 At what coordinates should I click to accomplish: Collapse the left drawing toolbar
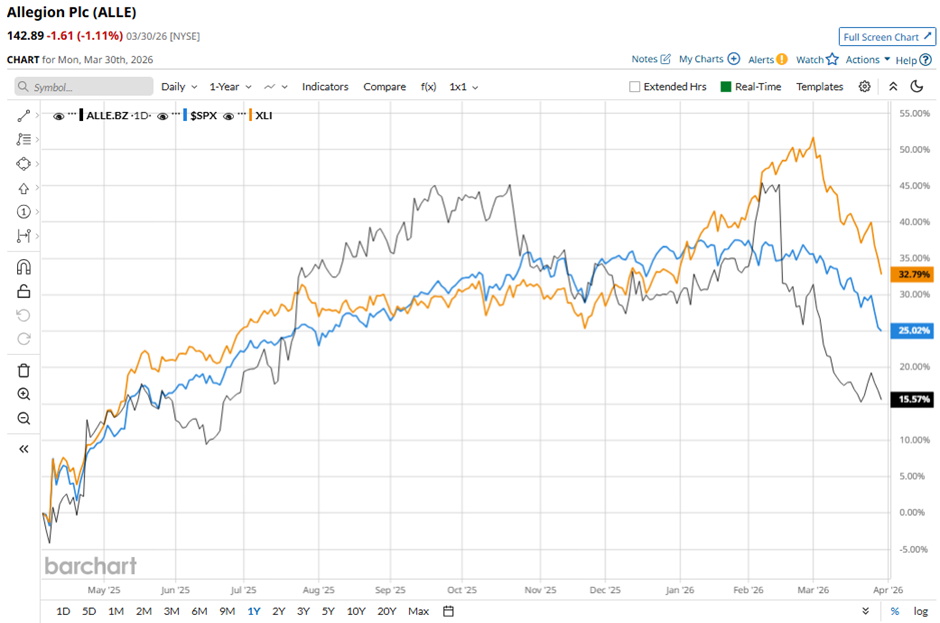23,449
